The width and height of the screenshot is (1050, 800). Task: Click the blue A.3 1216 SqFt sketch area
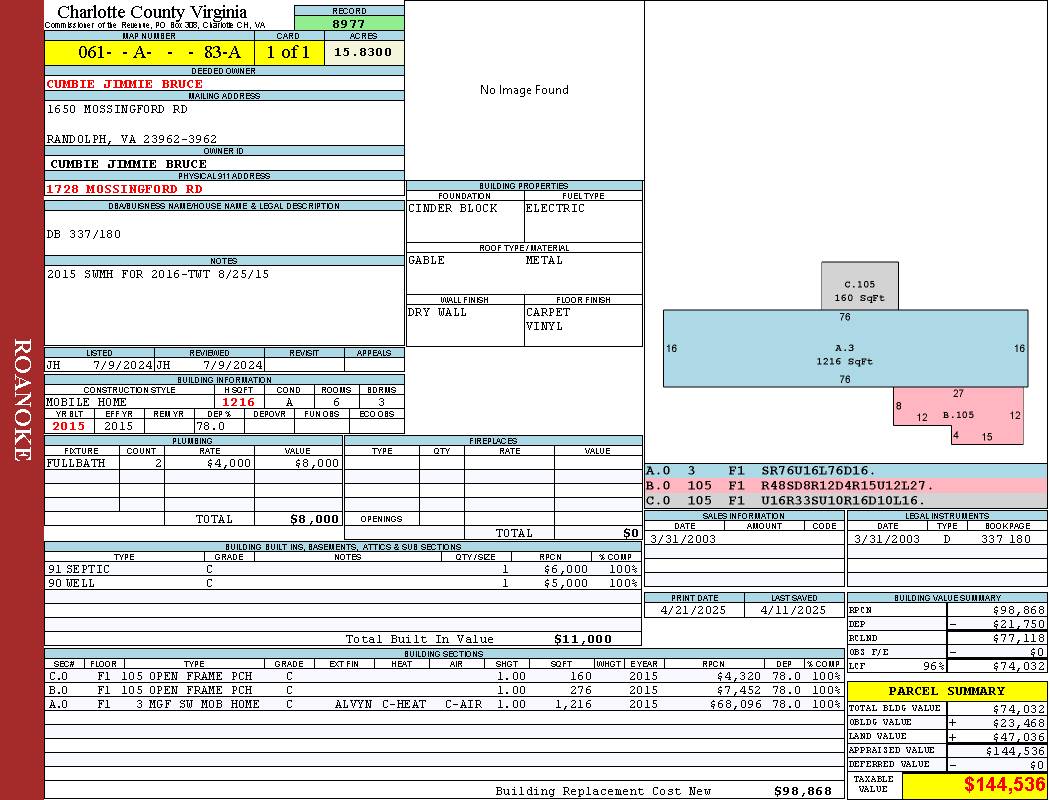[x=845, y=348]
